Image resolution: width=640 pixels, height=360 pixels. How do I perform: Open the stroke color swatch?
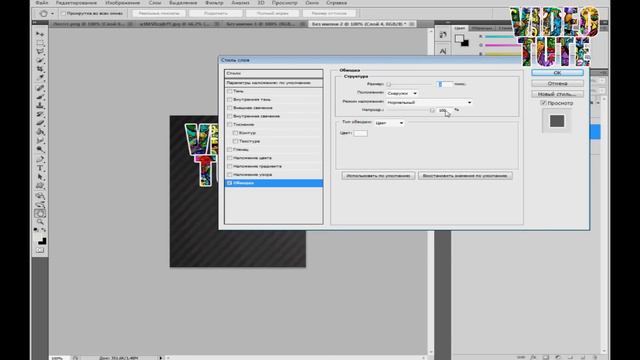[x=360, y=133]
